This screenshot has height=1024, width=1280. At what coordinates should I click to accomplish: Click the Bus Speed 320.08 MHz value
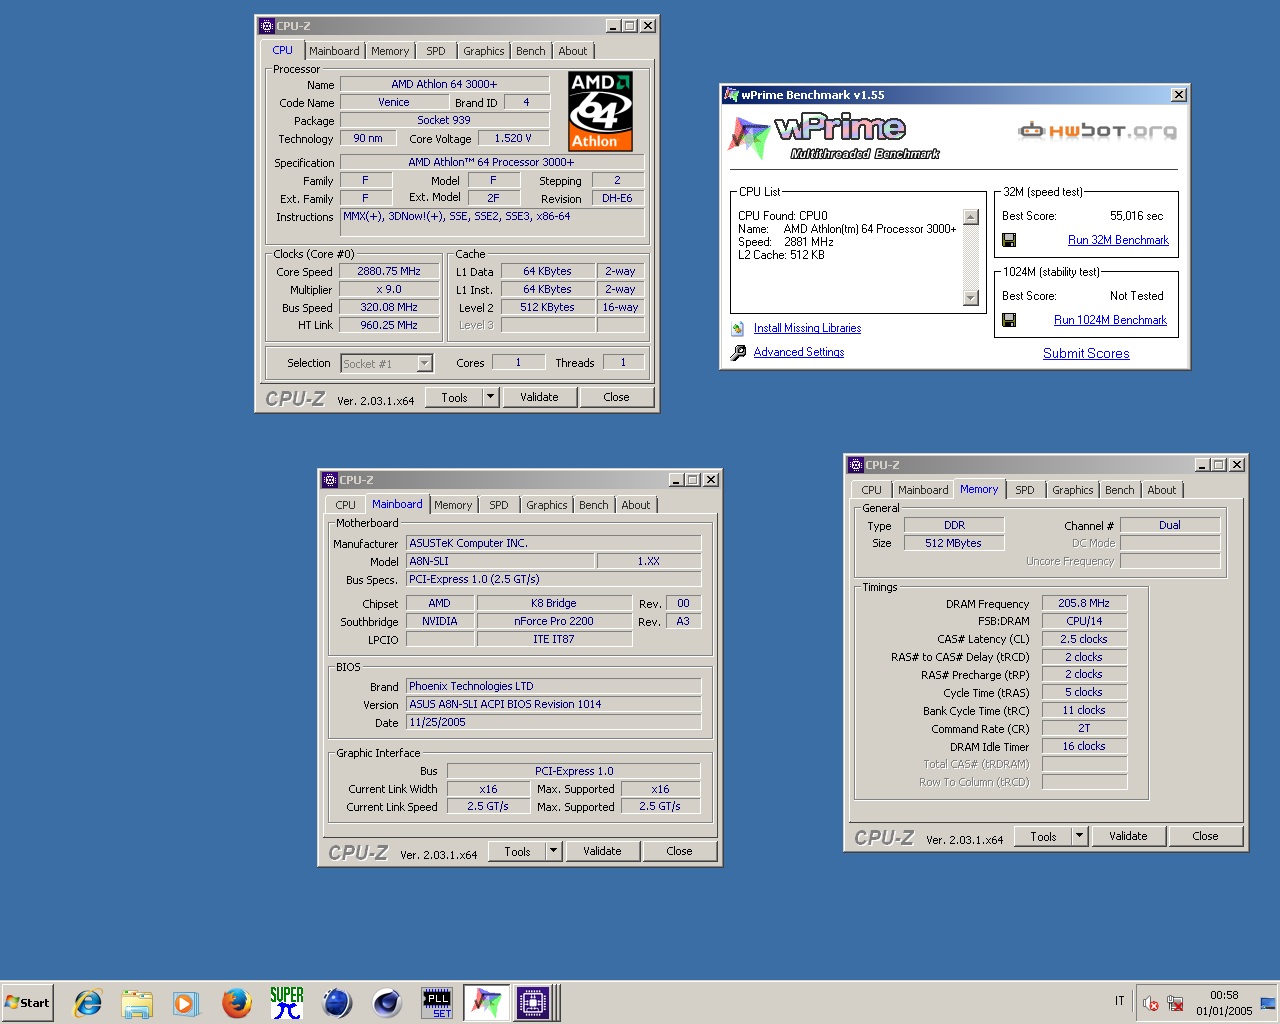coord(389,307)
